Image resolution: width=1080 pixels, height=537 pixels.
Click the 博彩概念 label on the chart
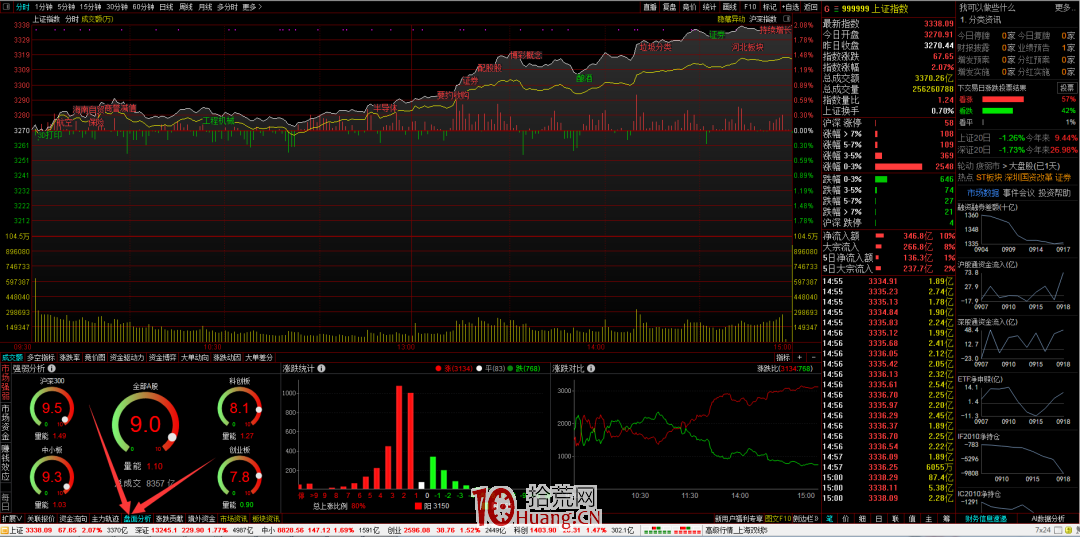click(x=526, y=54)
